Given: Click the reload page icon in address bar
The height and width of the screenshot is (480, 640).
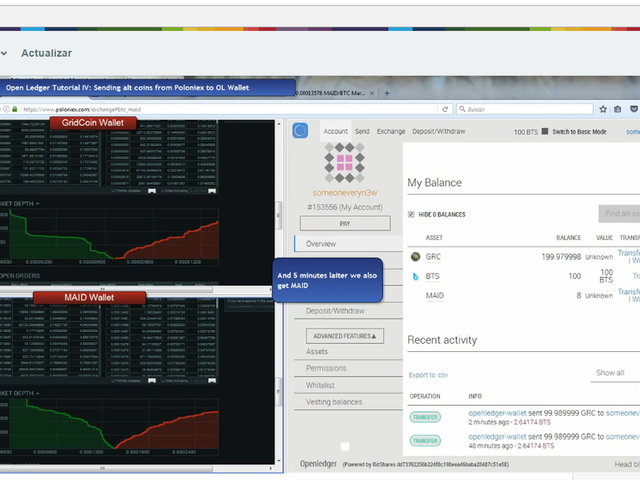Looking at the screenshot, I should click(x=443, y=108).
